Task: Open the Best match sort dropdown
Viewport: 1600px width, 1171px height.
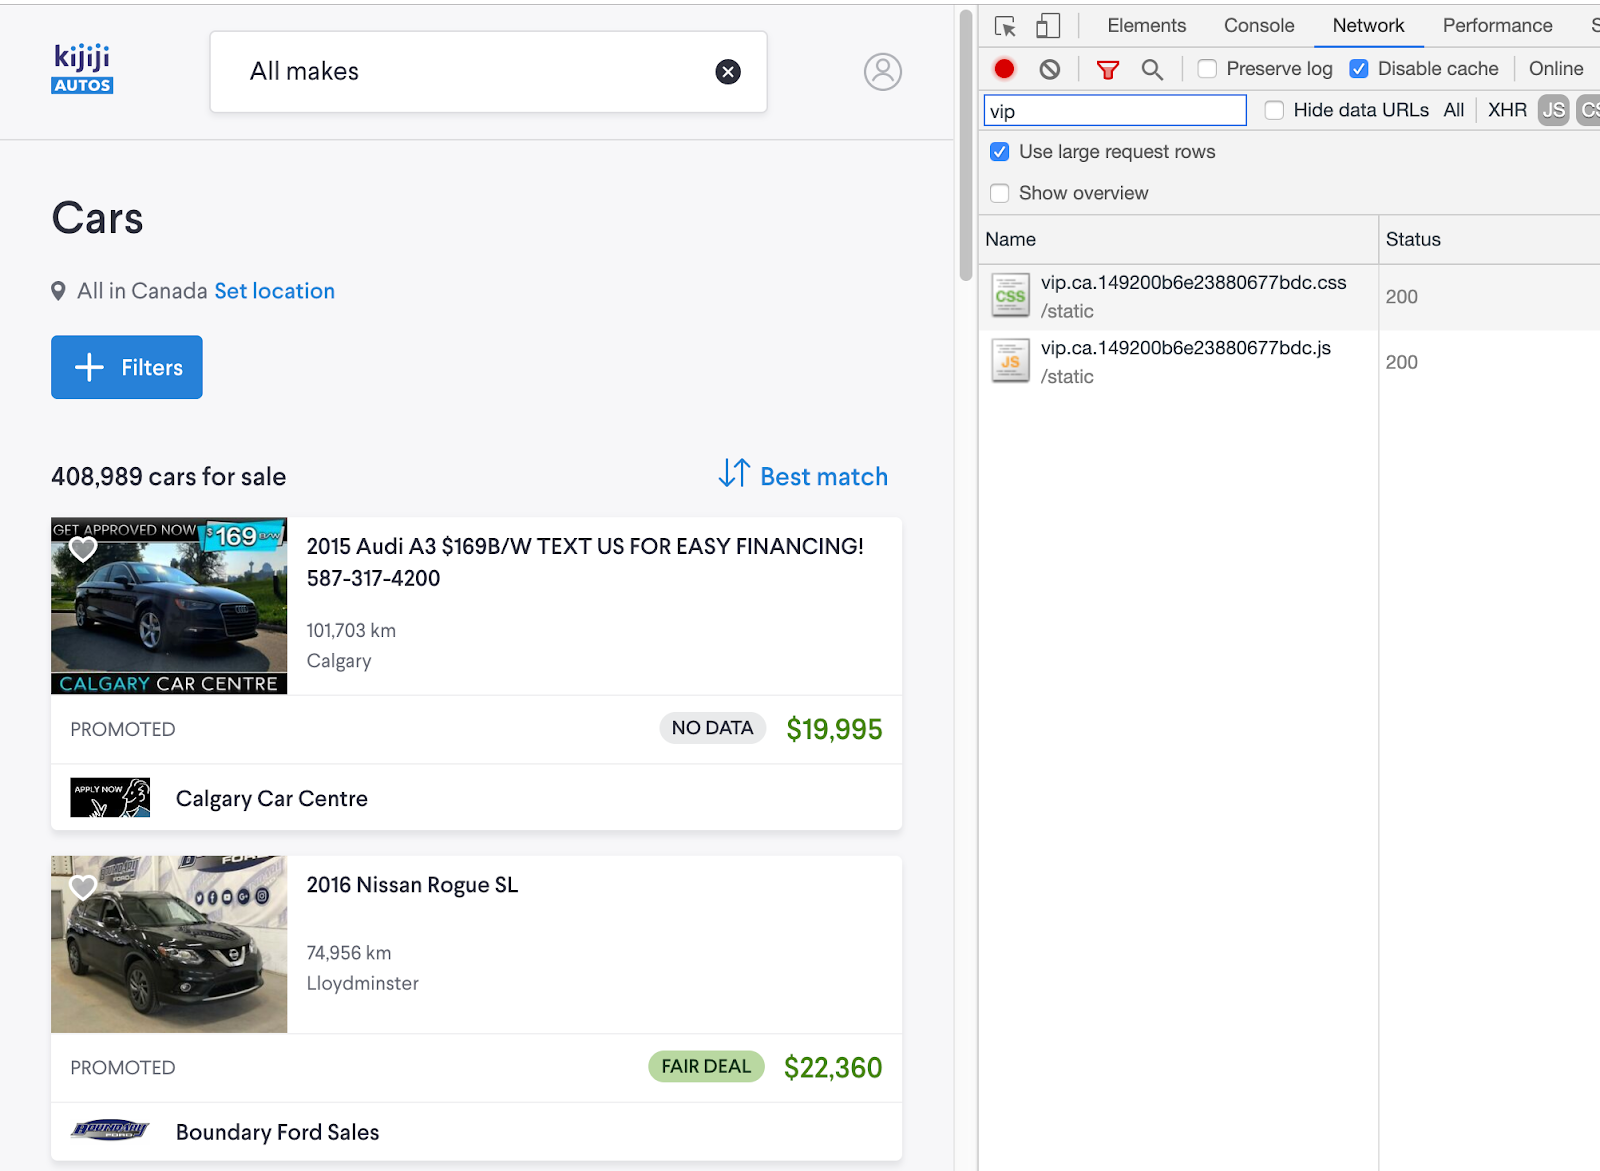Action: click(824, 477)
